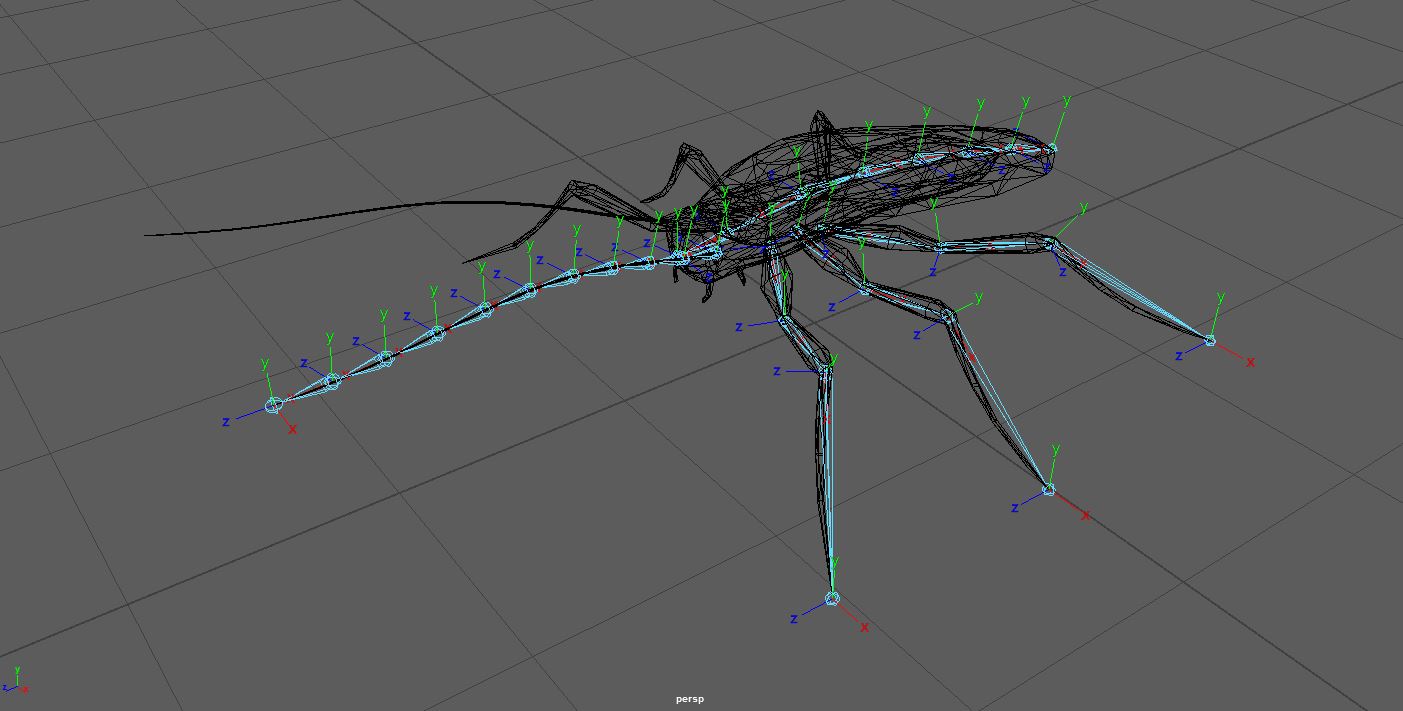
Task: Select the knee joint of the frontmost leg
Action: click(x=826, y=372)
